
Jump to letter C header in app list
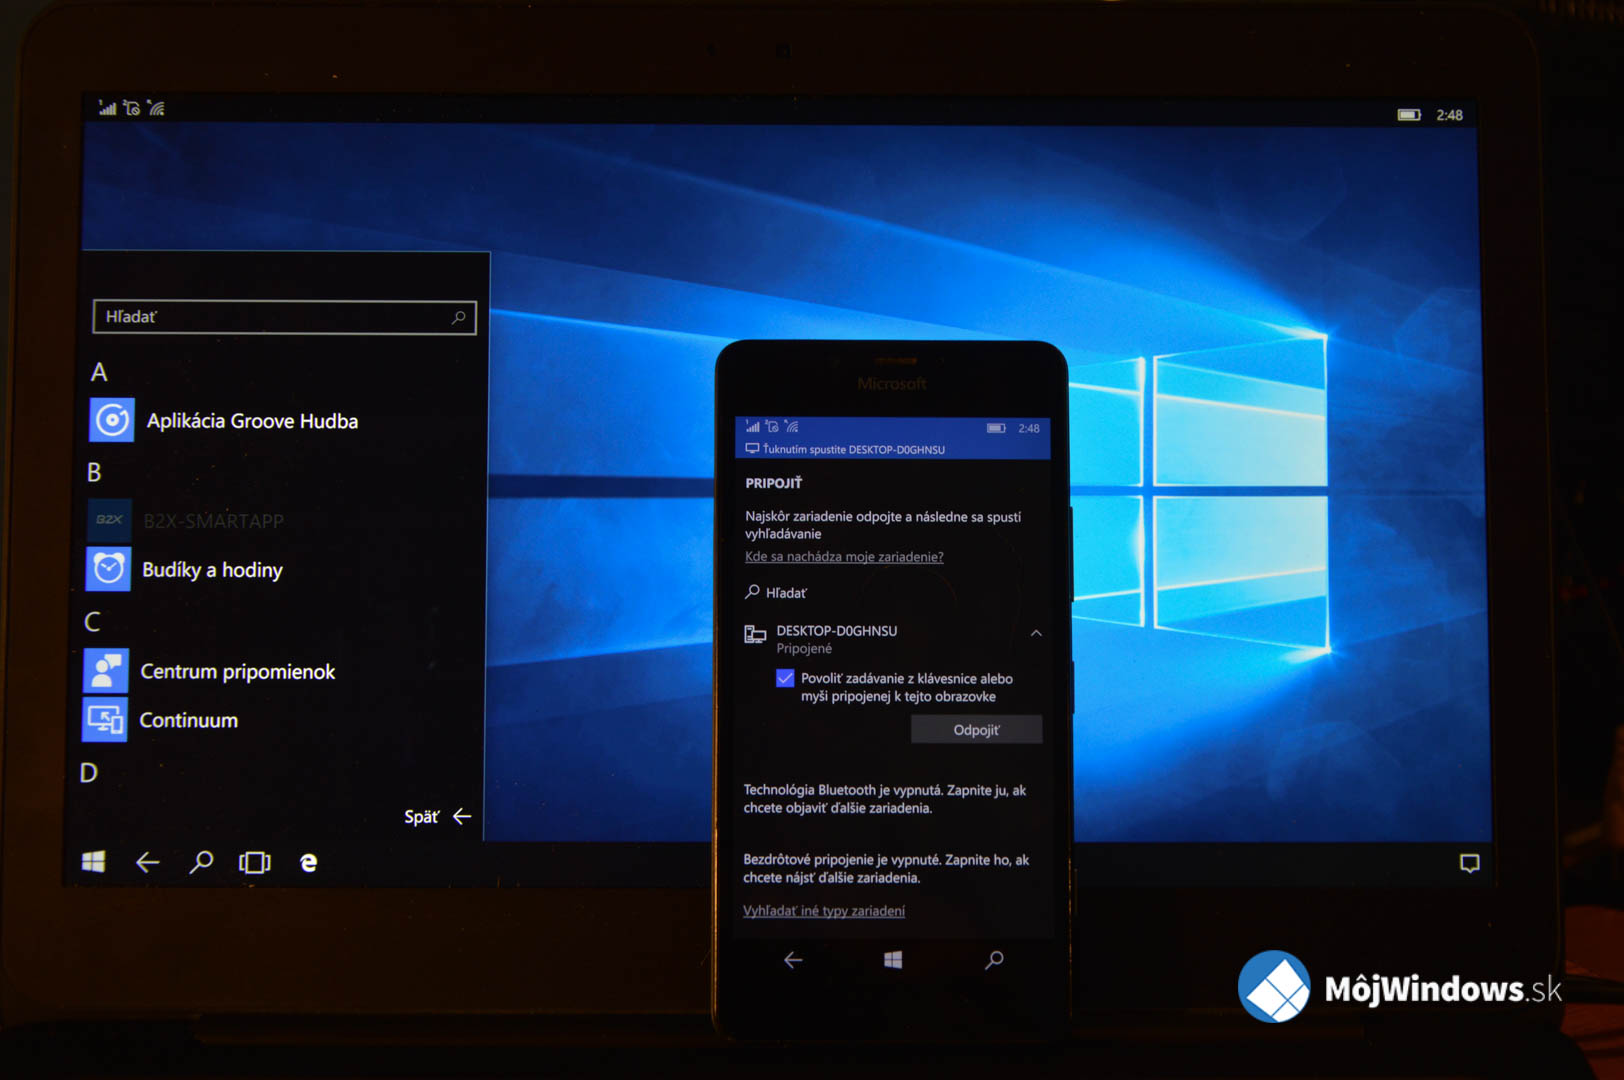(x=92, y=622)
